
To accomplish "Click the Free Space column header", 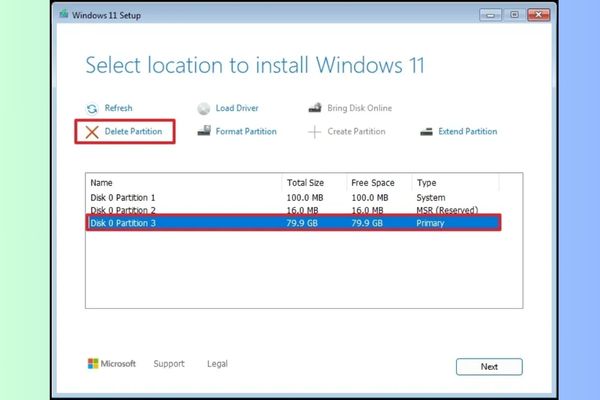I will [379, 183].
